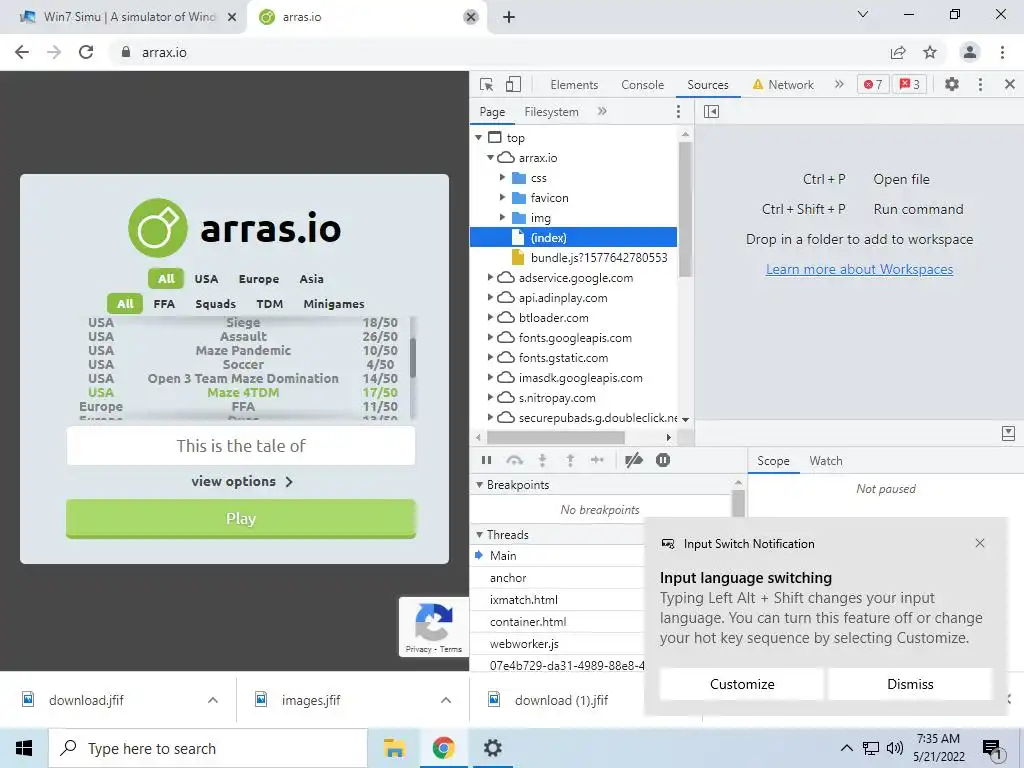
Task: Expand the css folder
Action: coord(502,178)
